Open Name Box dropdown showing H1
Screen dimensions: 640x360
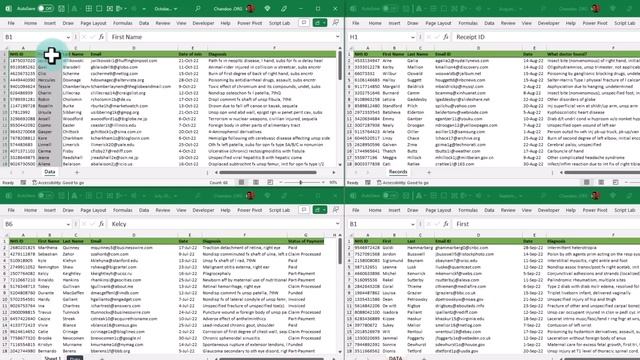point(413,37)
